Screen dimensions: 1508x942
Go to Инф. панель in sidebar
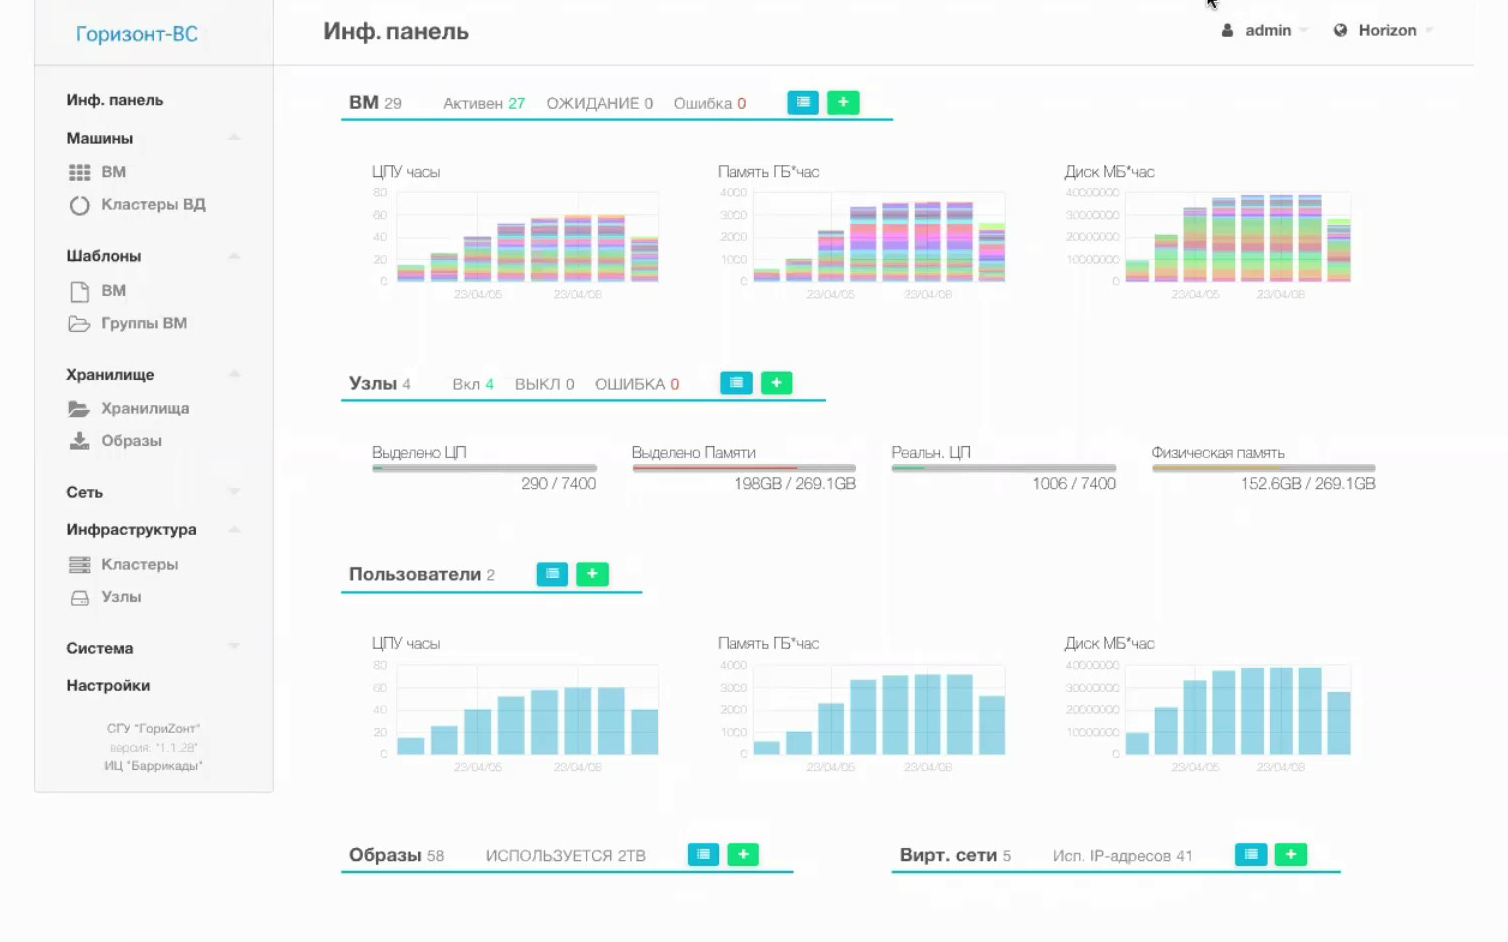coord(115,100)
